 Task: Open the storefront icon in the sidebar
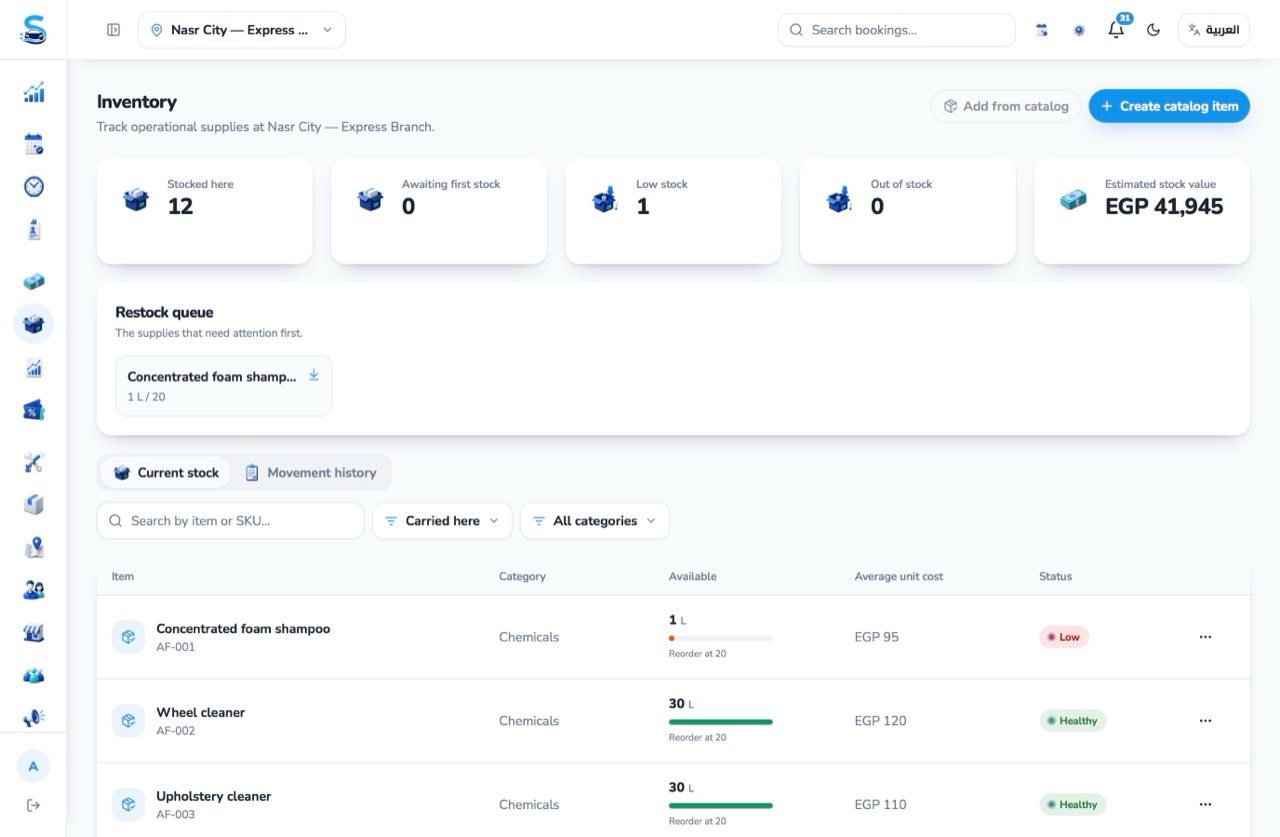pos(34,633)
